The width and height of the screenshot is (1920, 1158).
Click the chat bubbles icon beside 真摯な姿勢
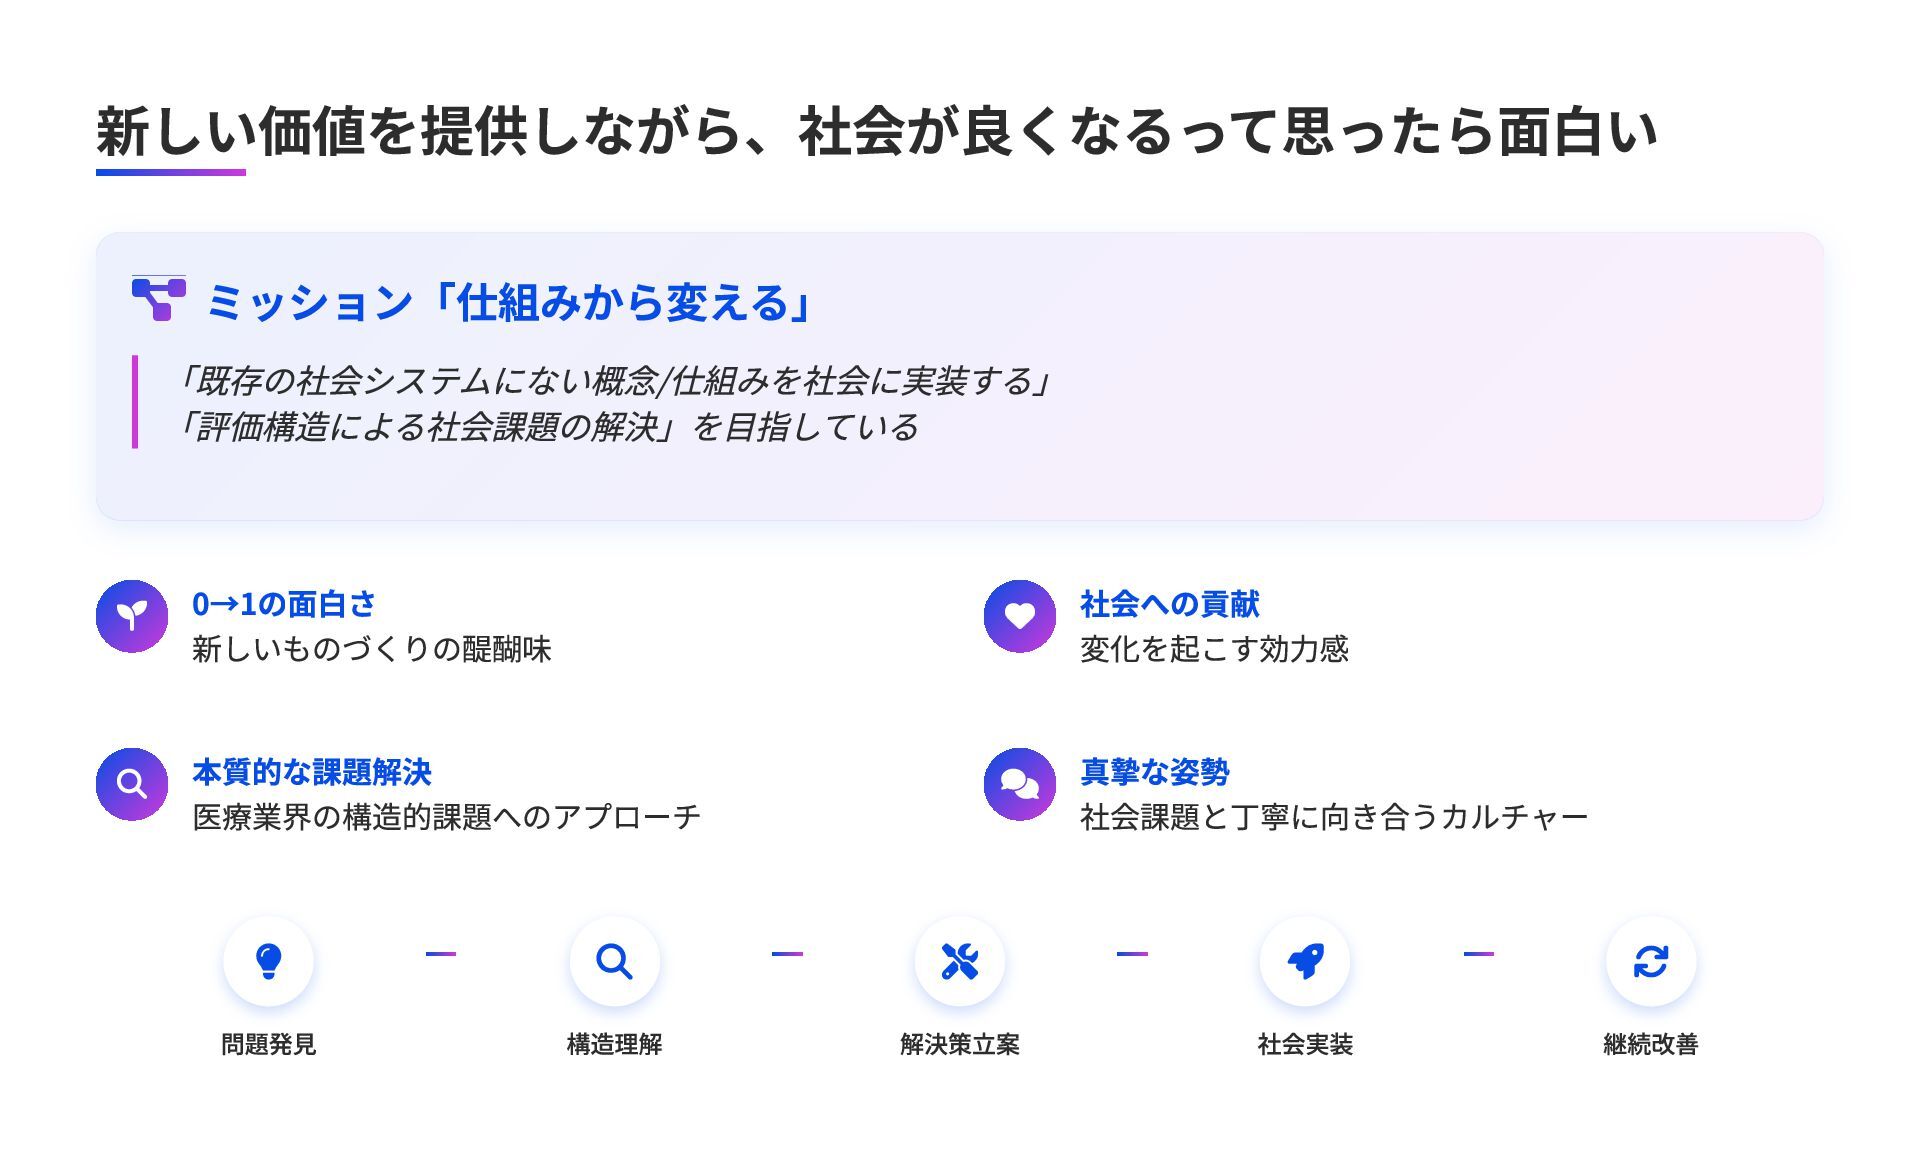pos(1020,784)
